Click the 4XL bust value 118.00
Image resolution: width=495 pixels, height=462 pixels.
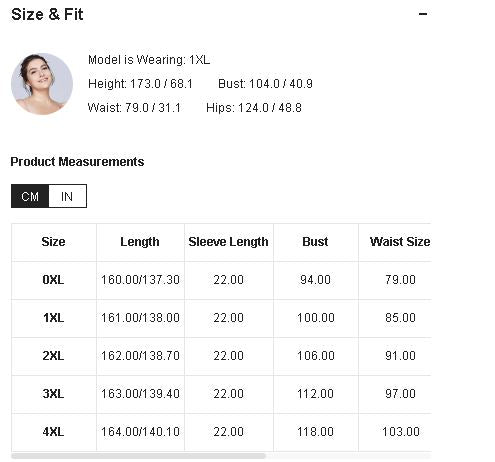pyautogui.click(x=315, y=432)
